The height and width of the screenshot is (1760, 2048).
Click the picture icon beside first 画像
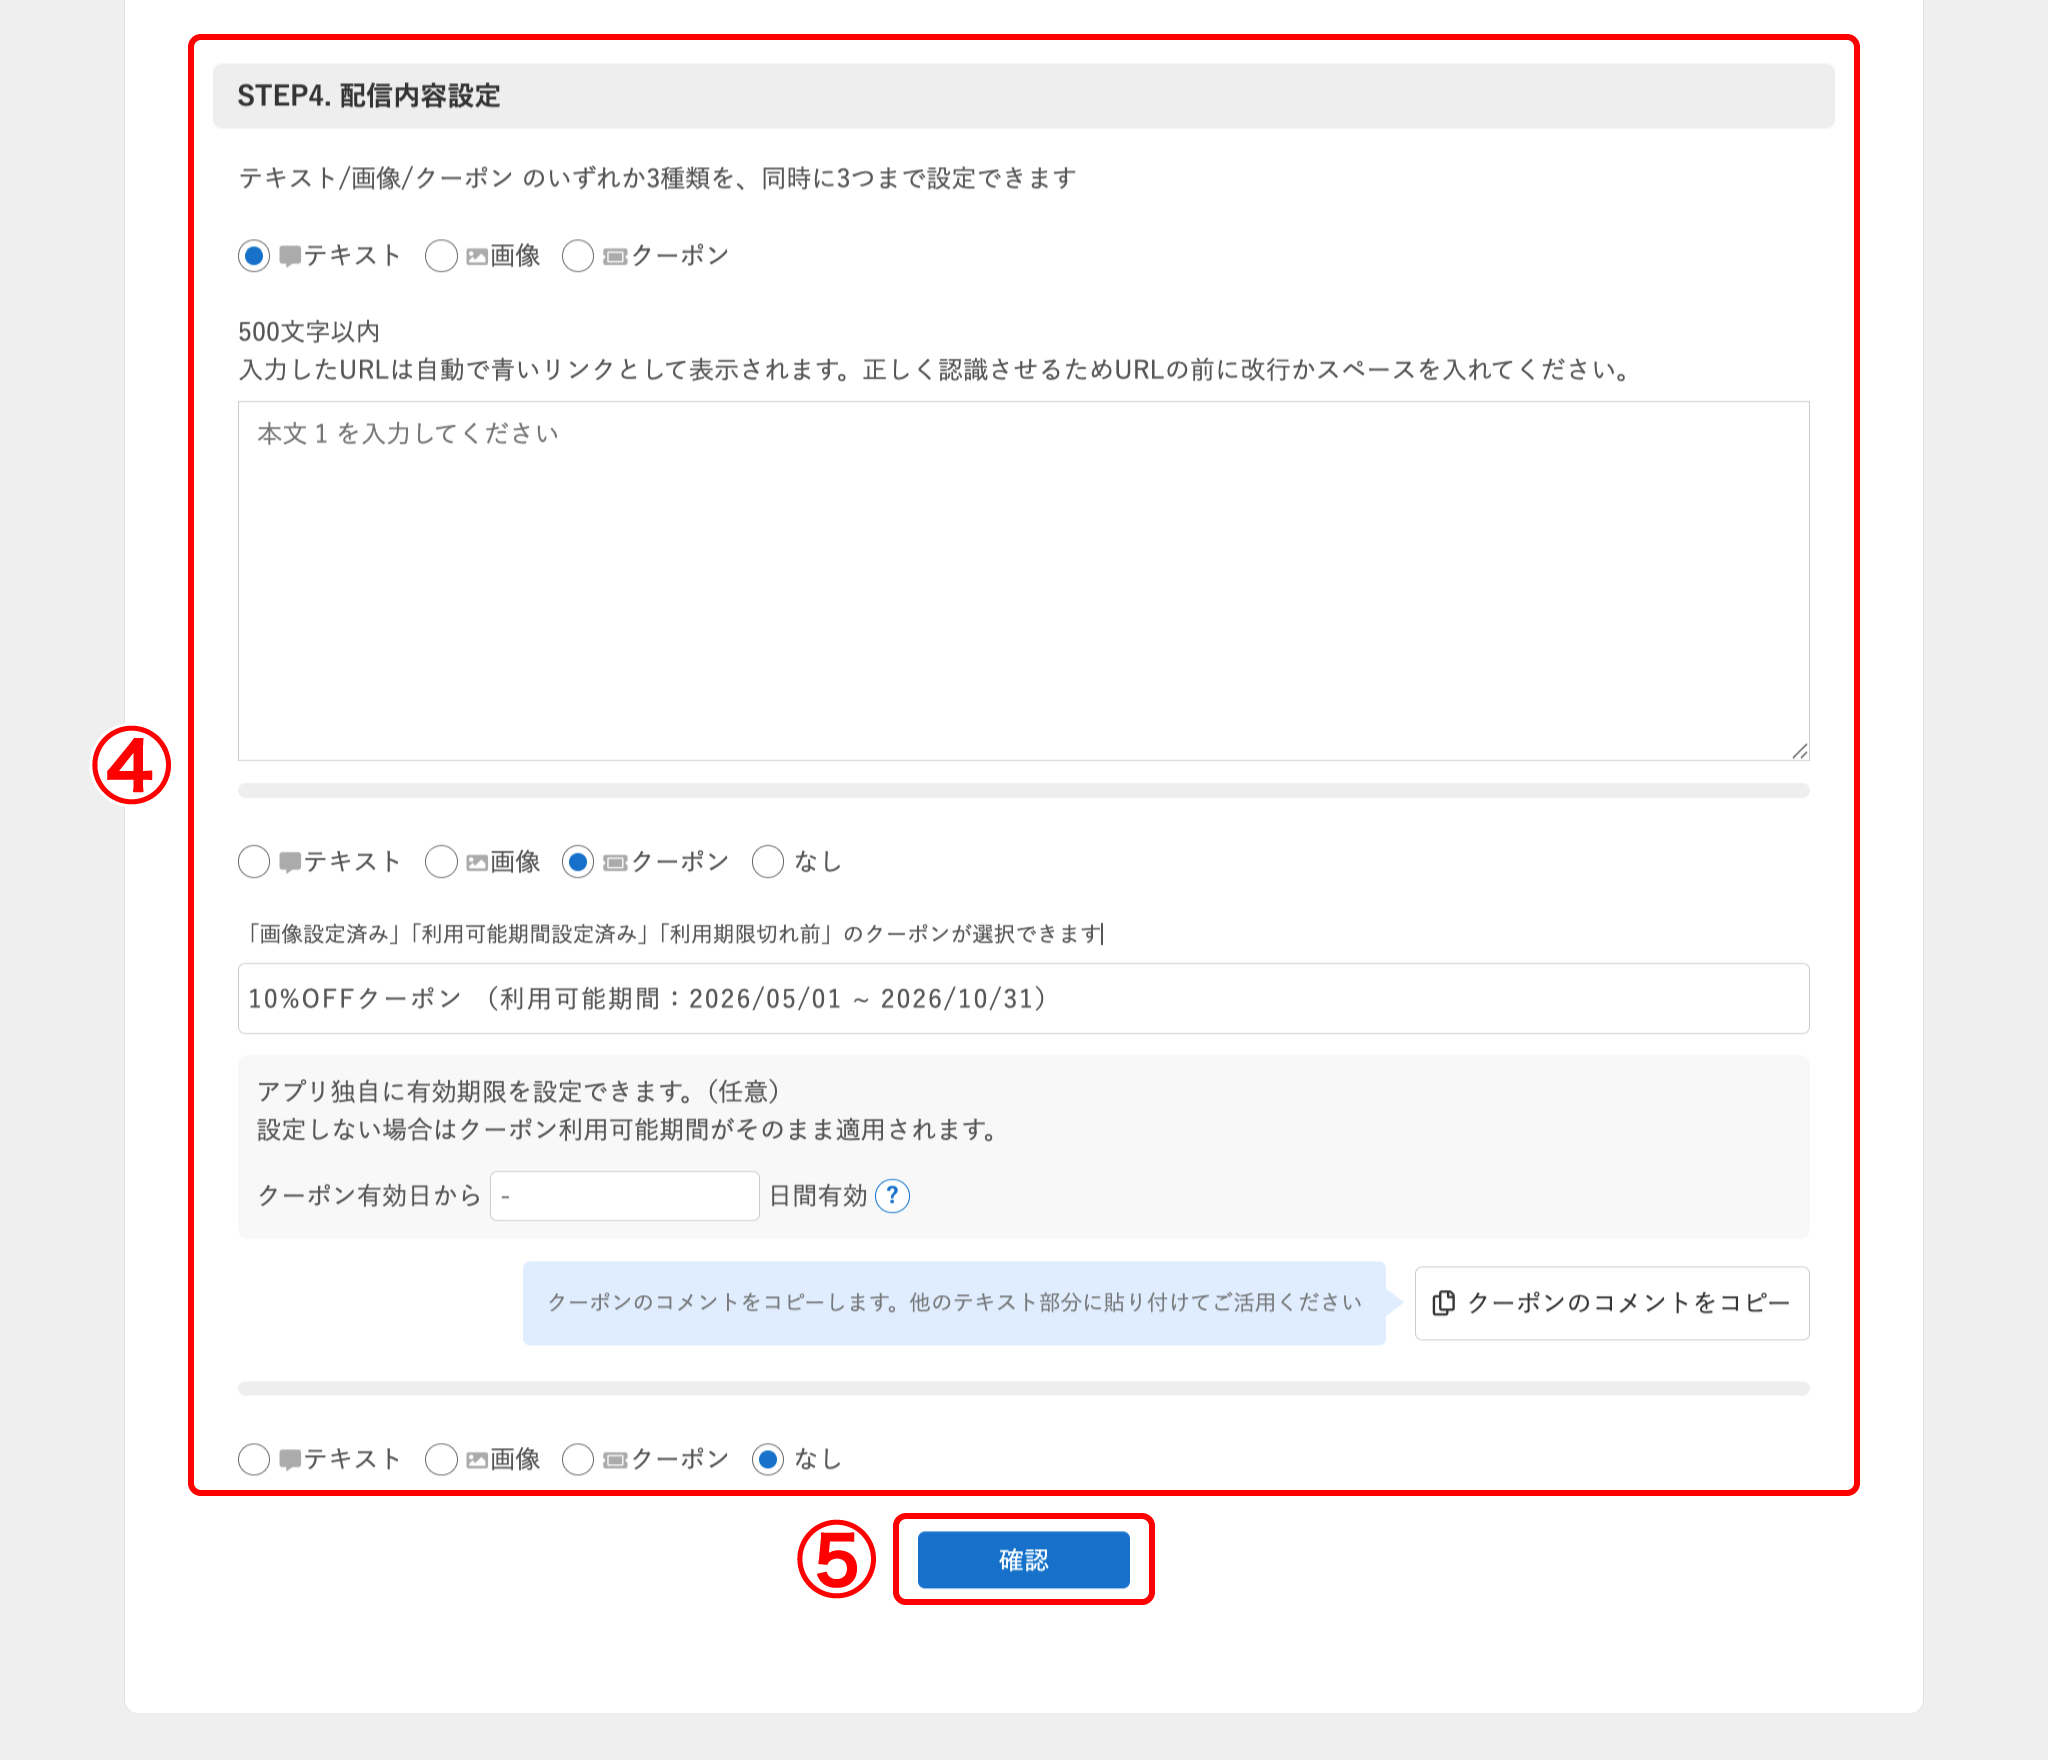click(x=477, y=257)
